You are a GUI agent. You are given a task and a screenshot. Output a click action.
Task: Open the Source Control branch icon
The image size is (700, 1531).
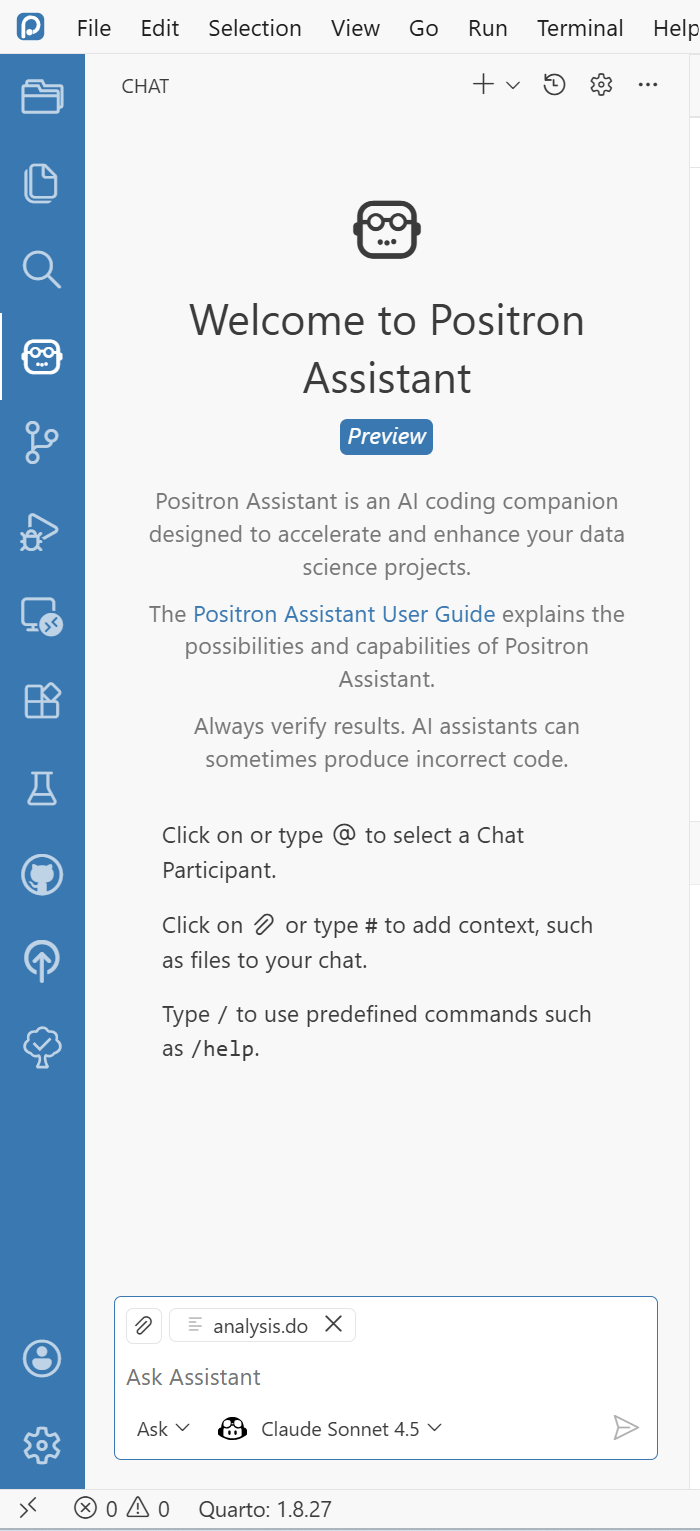tap(42, 442)
